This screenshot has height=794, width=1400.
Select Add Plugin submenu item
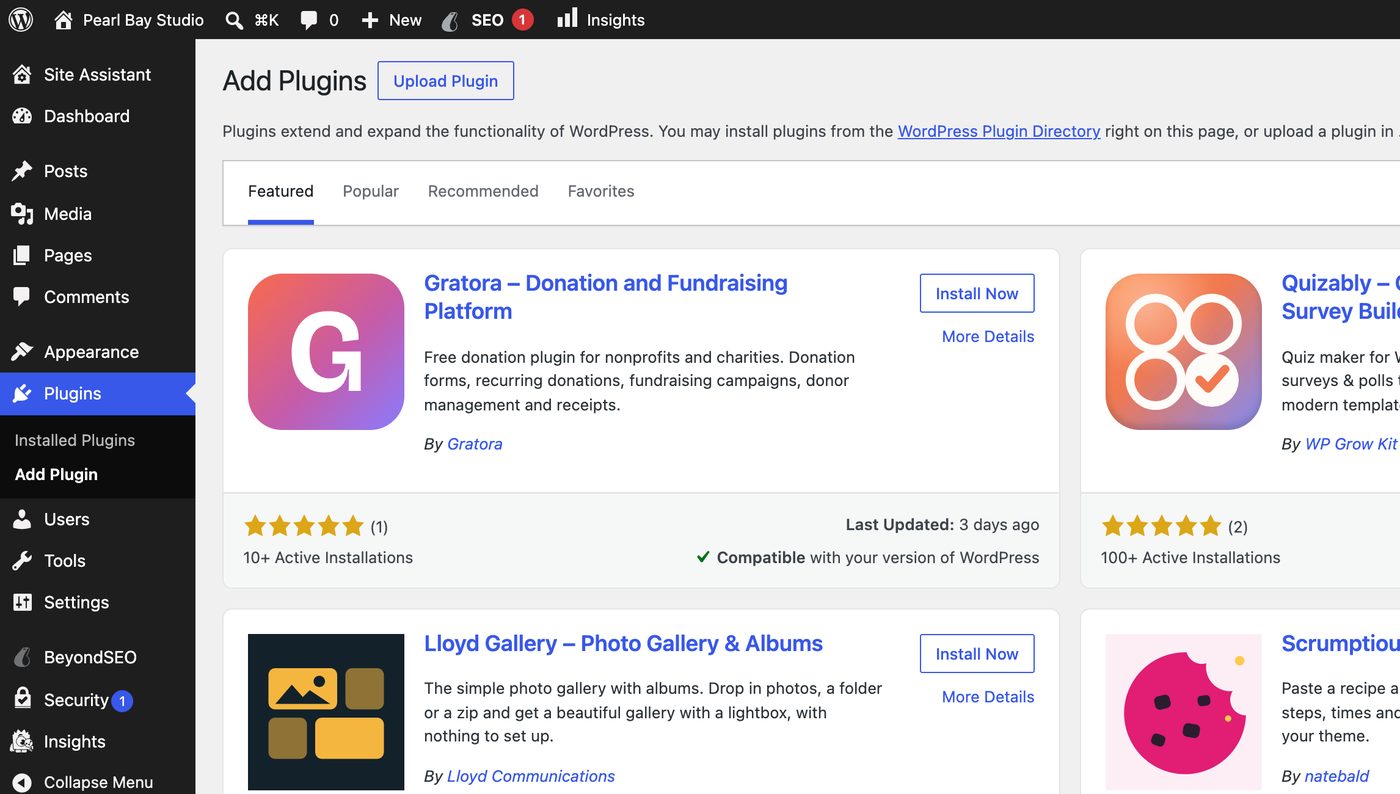point(56,474)
